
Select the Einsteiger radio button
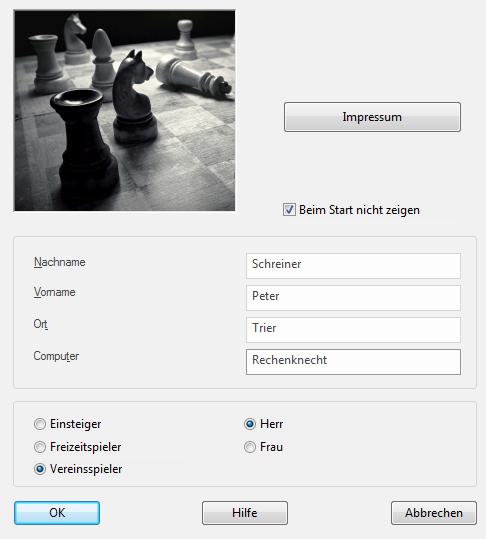pos(40,424)
